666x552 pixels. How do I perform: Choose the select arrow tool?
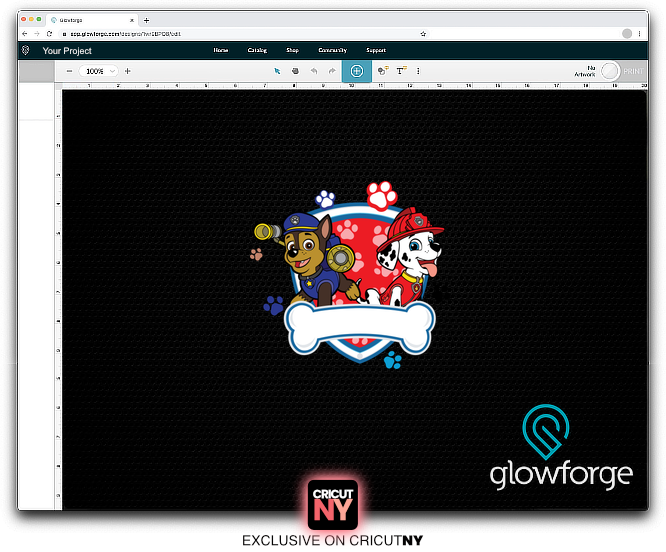tap(277, 71)
